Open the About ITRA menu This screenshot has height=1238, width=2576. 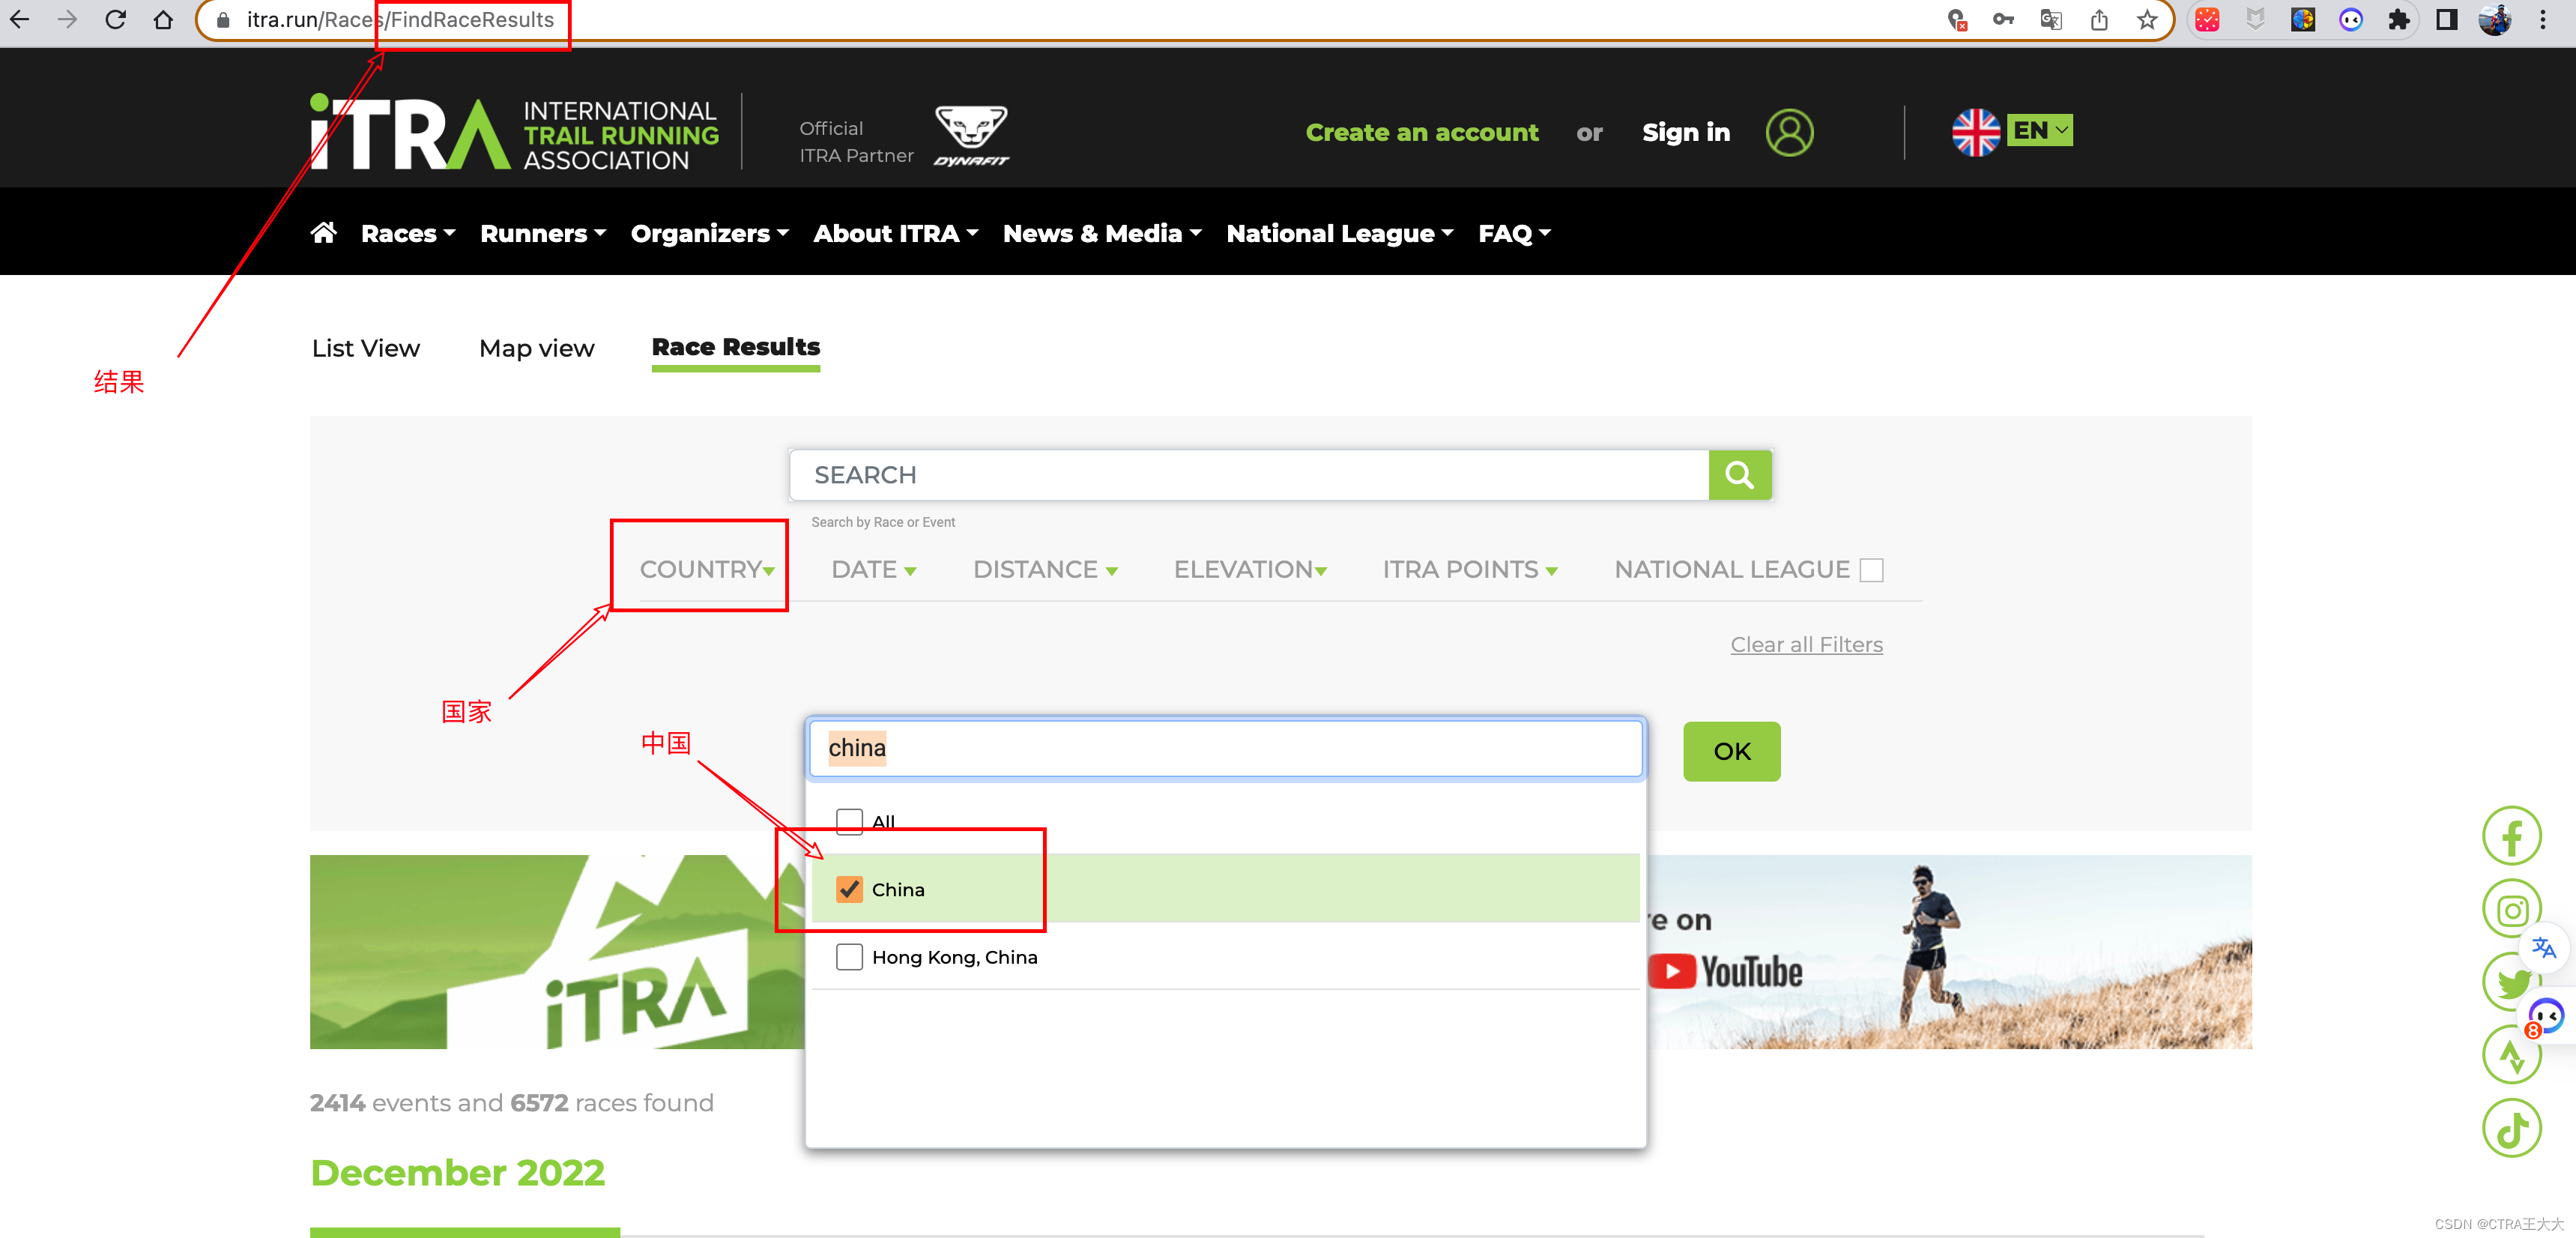coord(896,233)
